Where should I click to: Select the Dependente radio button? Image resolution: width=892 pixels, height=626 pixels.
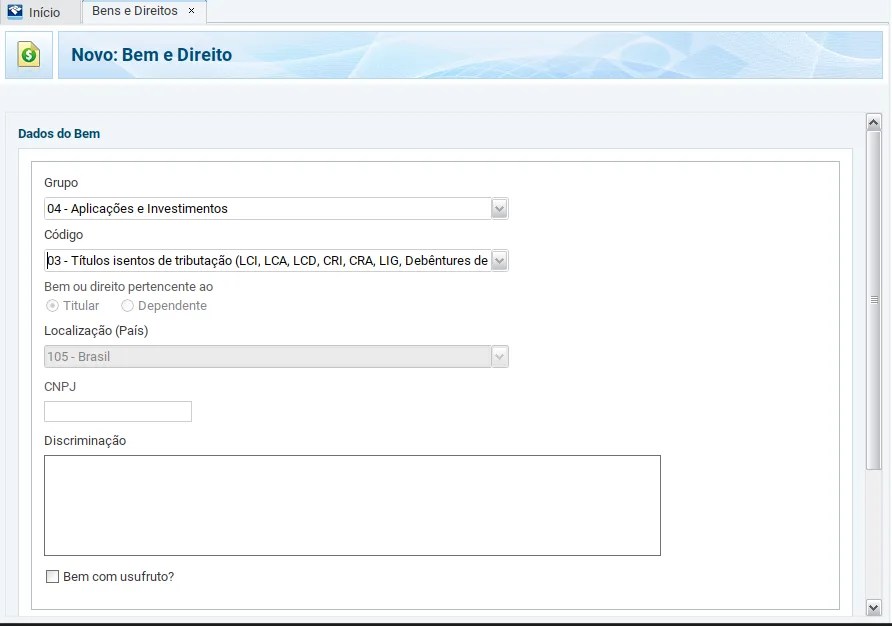[x=127, y=306]
